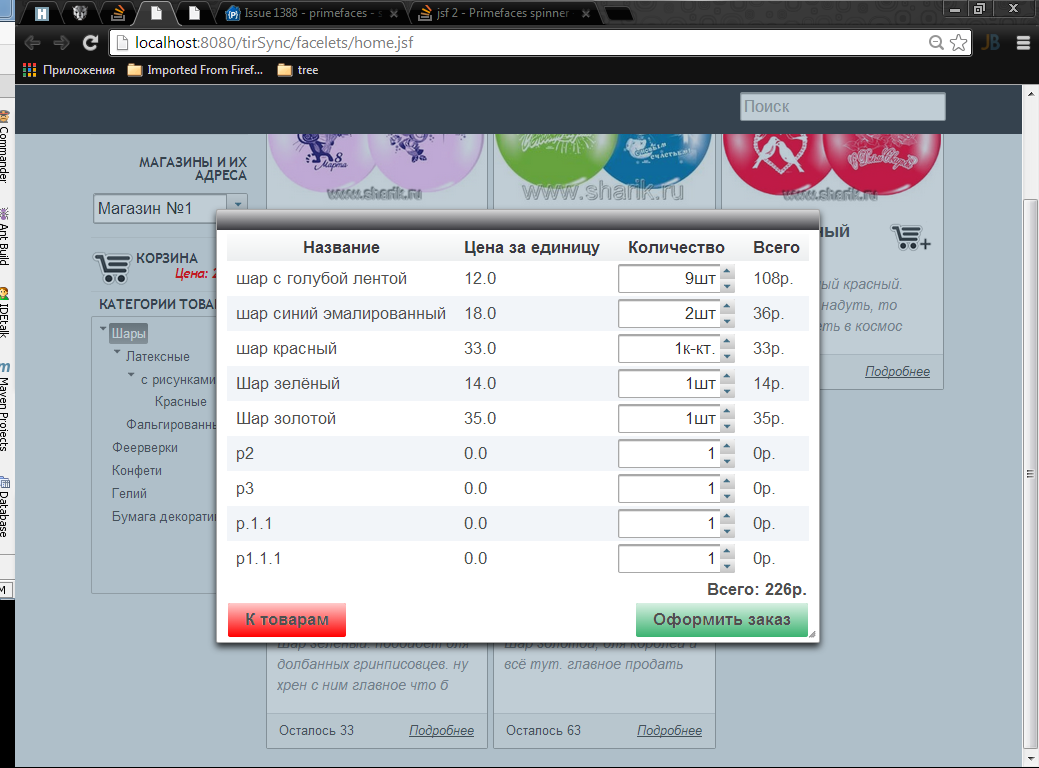Increase quantity of p2 item
This screenshot has height=768, width=1039.
pyautogui.click(x=728, y=447)
